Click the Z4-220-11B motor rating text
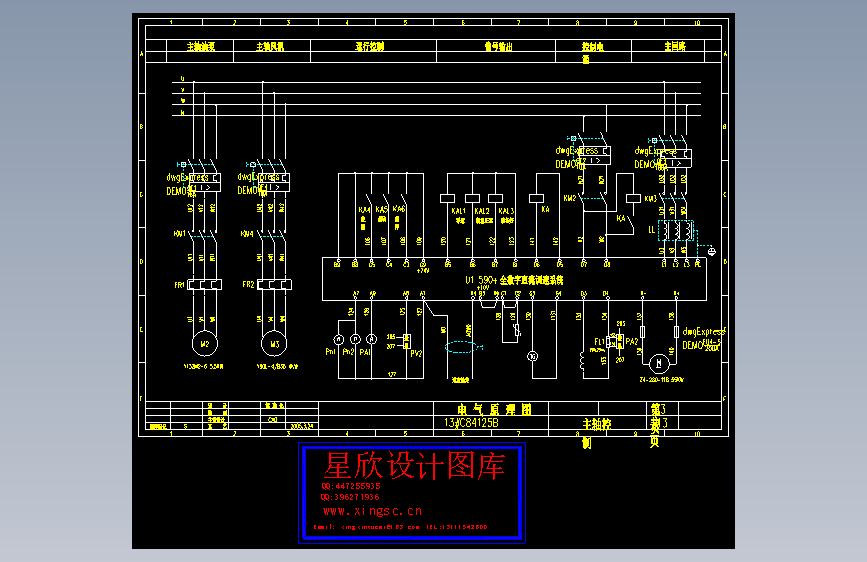867x562 pixels. pyautogui.click(x=661, y=379)
